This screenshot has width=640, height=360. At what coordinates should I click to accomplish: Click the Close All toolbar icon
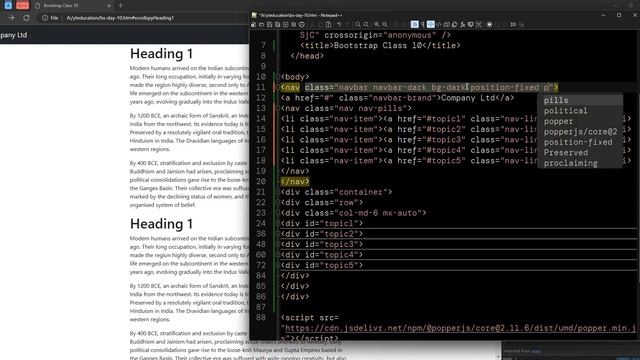(293, 24)
